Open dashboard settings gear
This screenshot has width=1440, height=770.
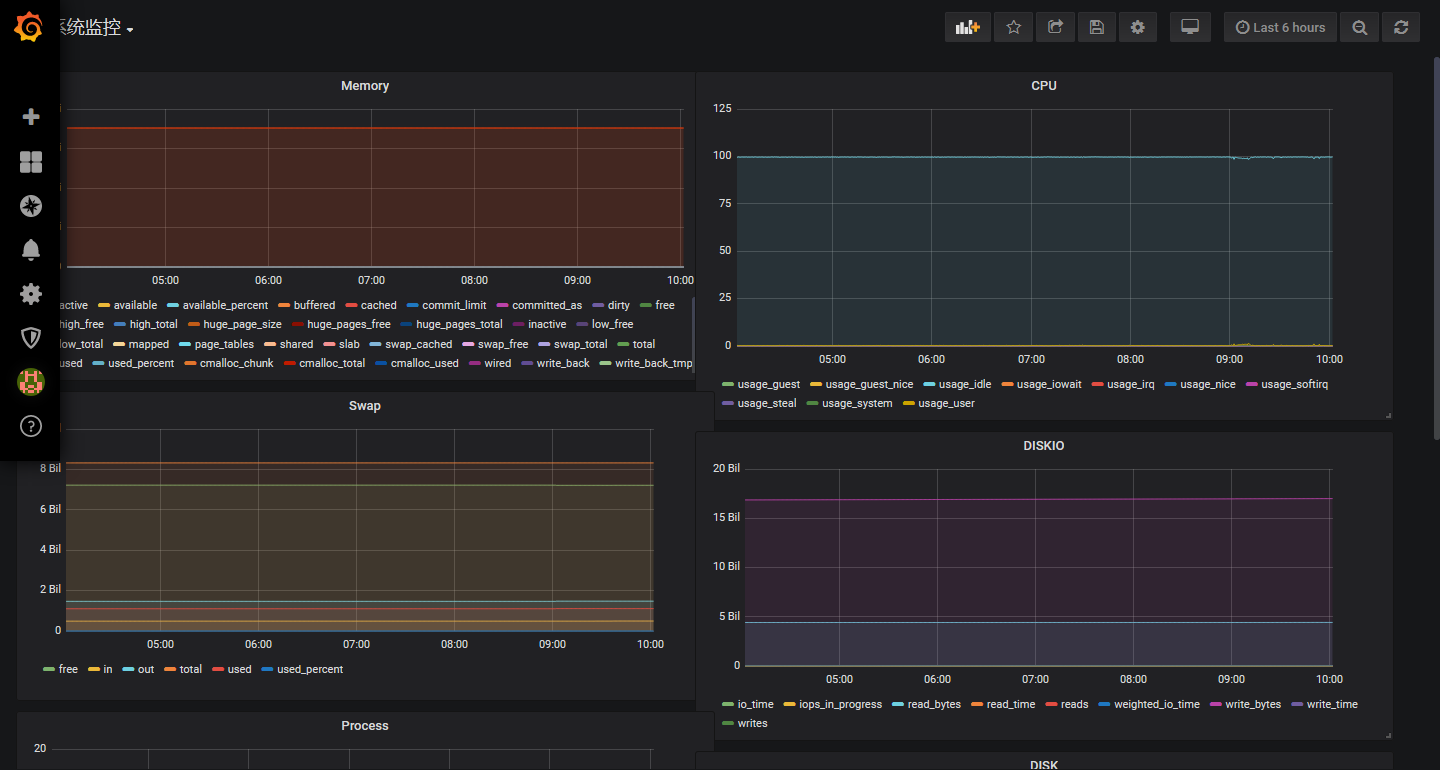click(x=1137, y=27)
